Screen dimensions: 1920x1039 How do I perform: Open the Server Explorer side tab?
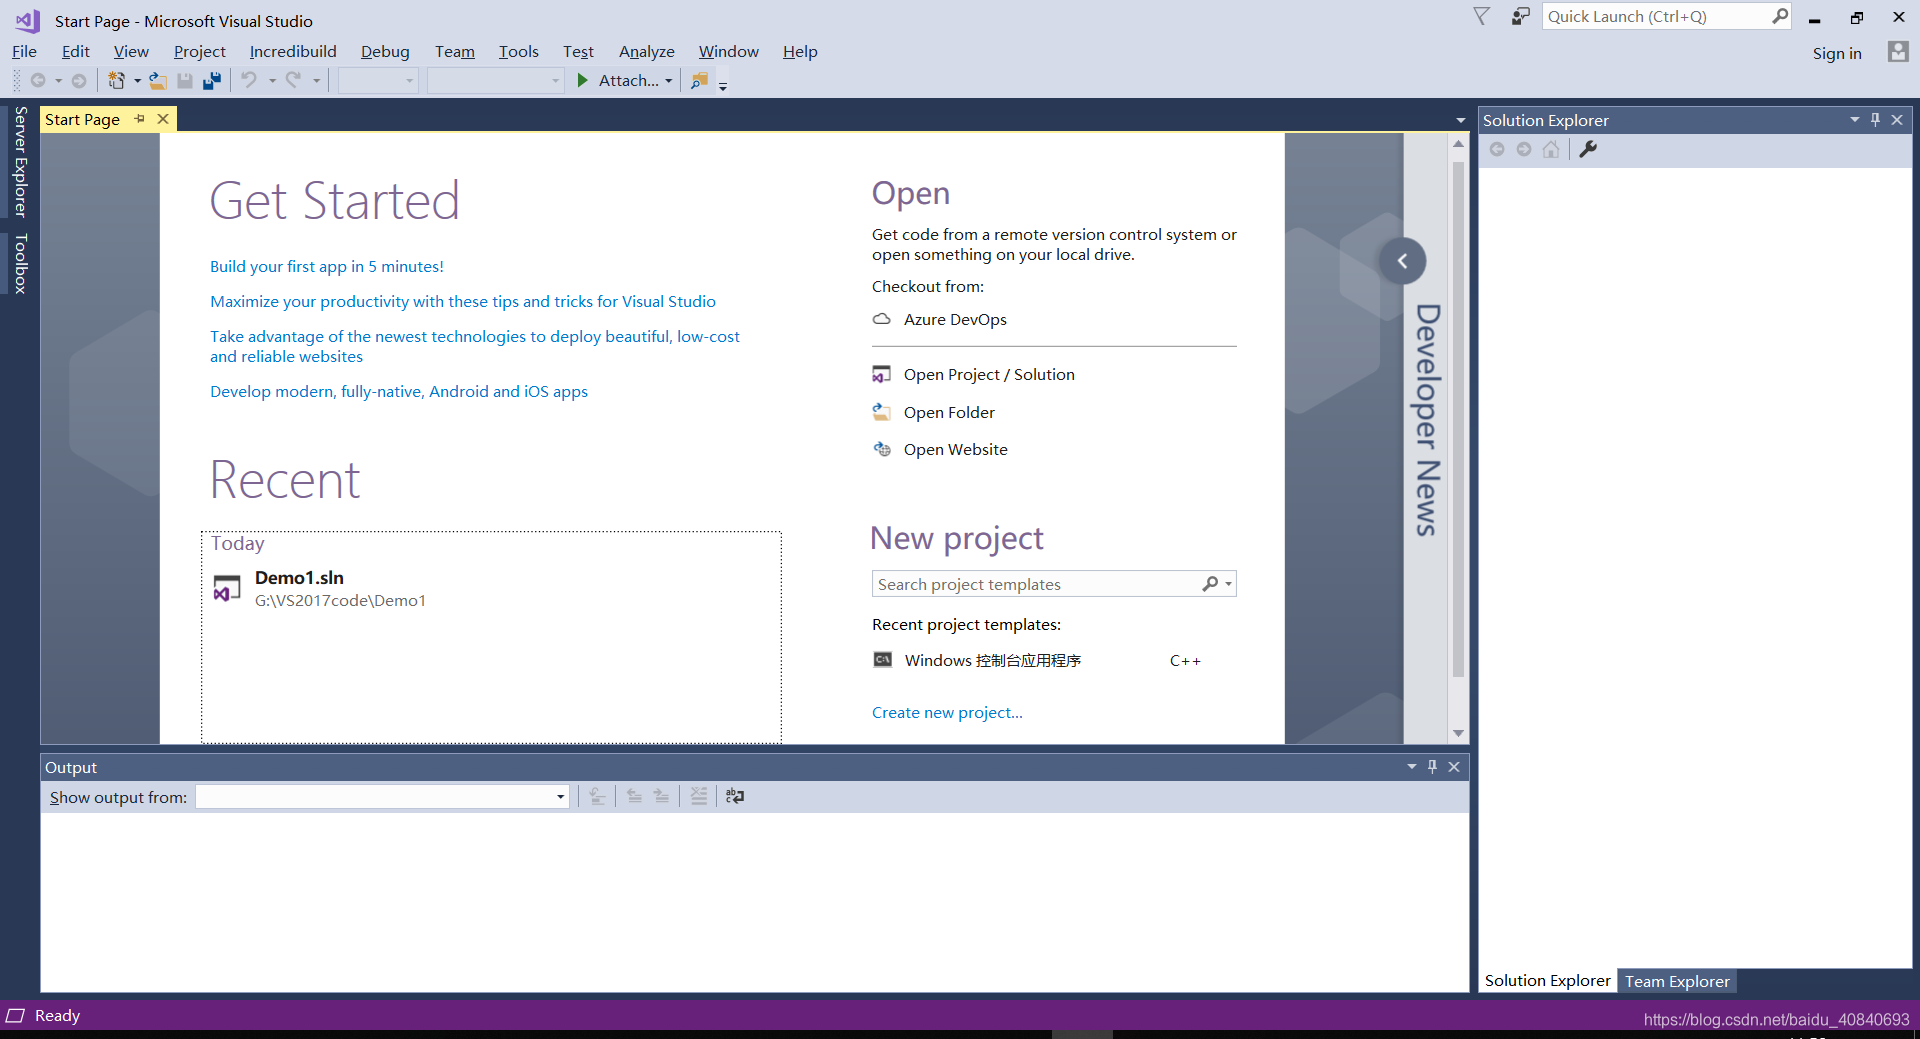20,162
